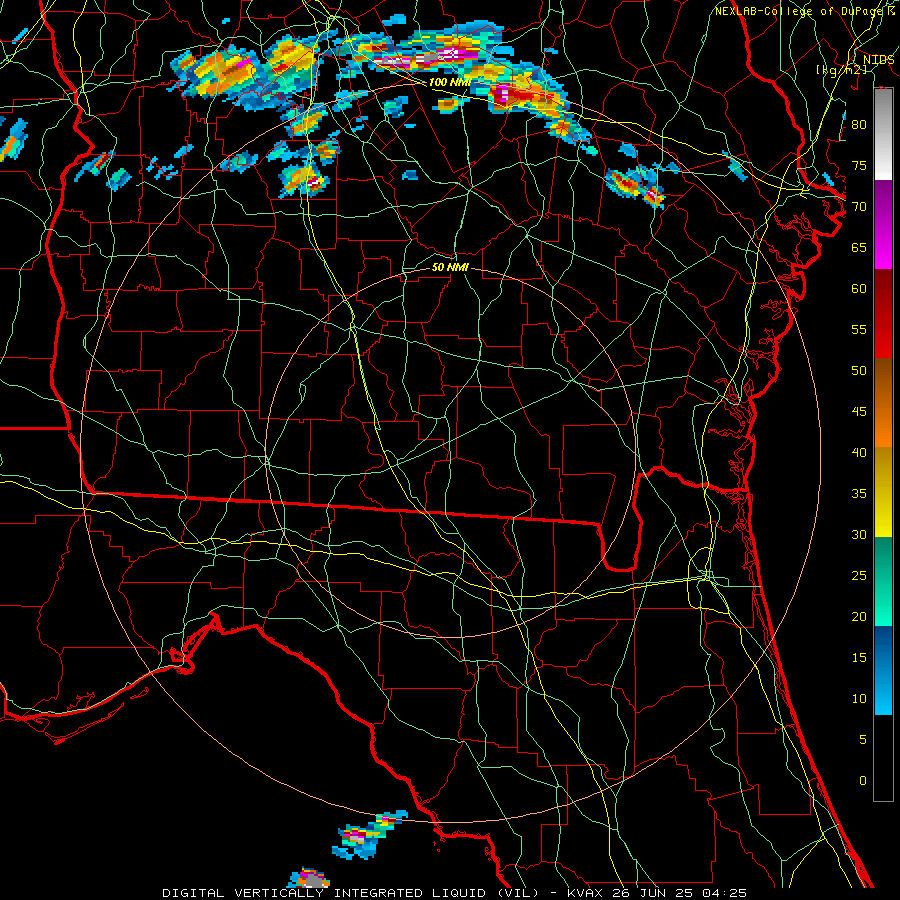The image size is (900, 900).
Task: Click the KVAX radar site identifier
Action: tap(587, 893)
